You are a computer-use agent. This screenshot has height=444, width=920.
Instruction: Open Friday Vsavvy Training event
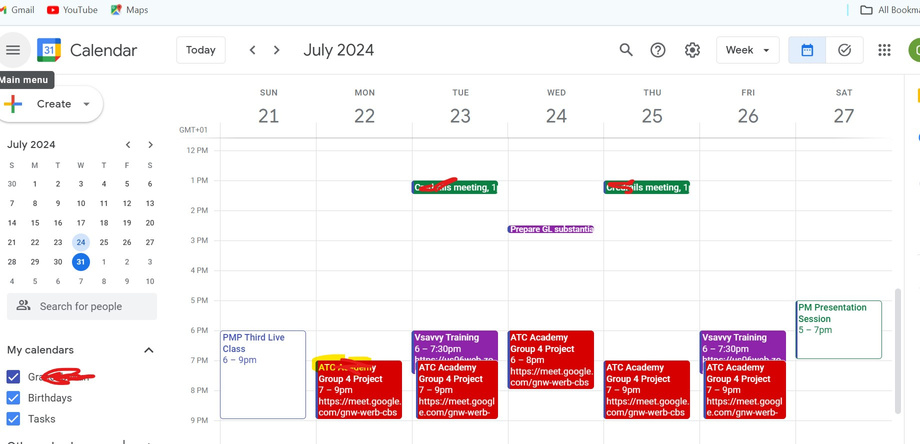point(743,344)
